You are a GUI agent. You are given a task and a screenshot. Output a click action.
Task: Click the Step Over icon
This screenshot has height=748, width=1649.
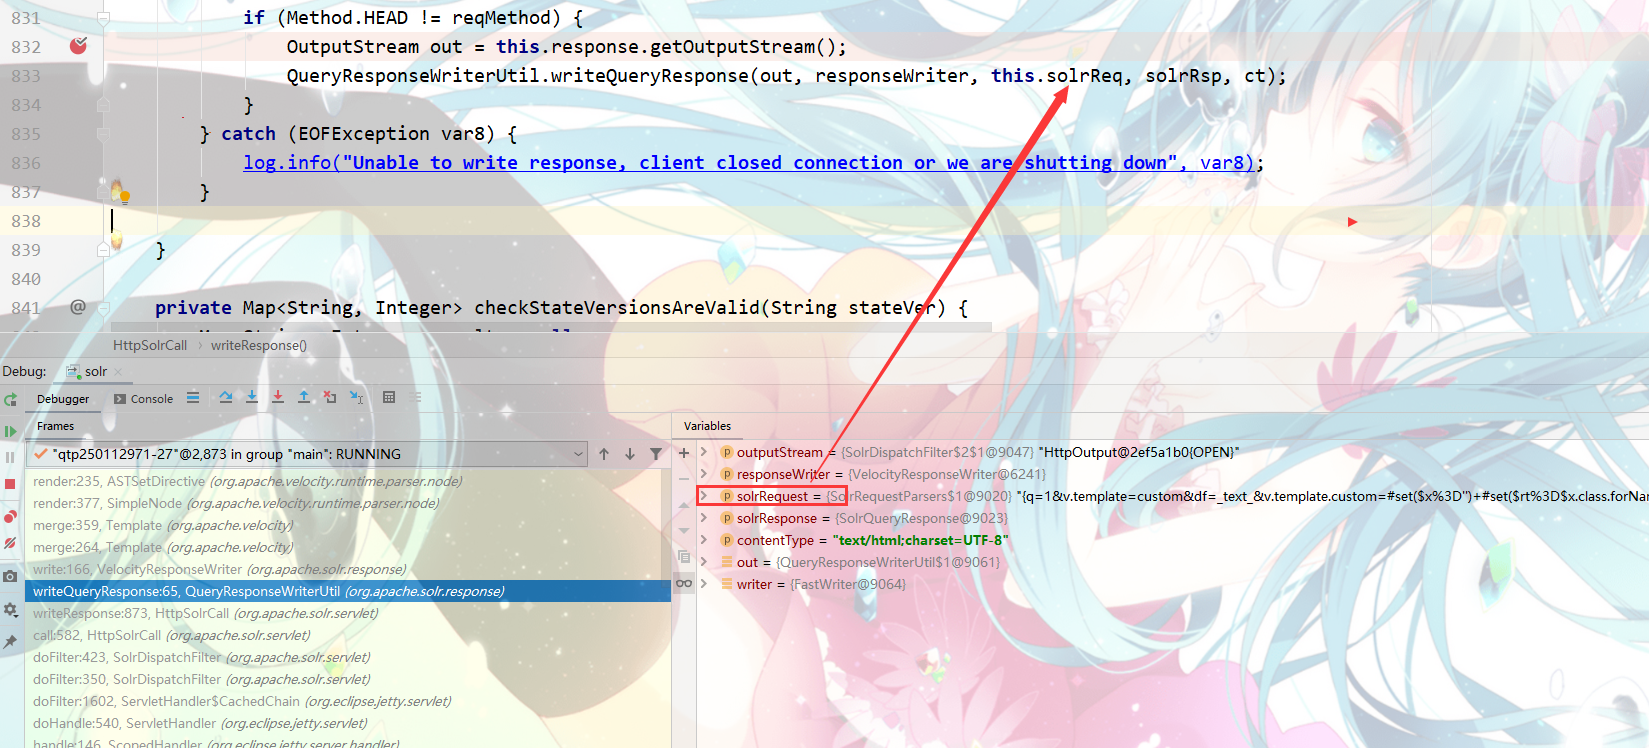(226, 397)
